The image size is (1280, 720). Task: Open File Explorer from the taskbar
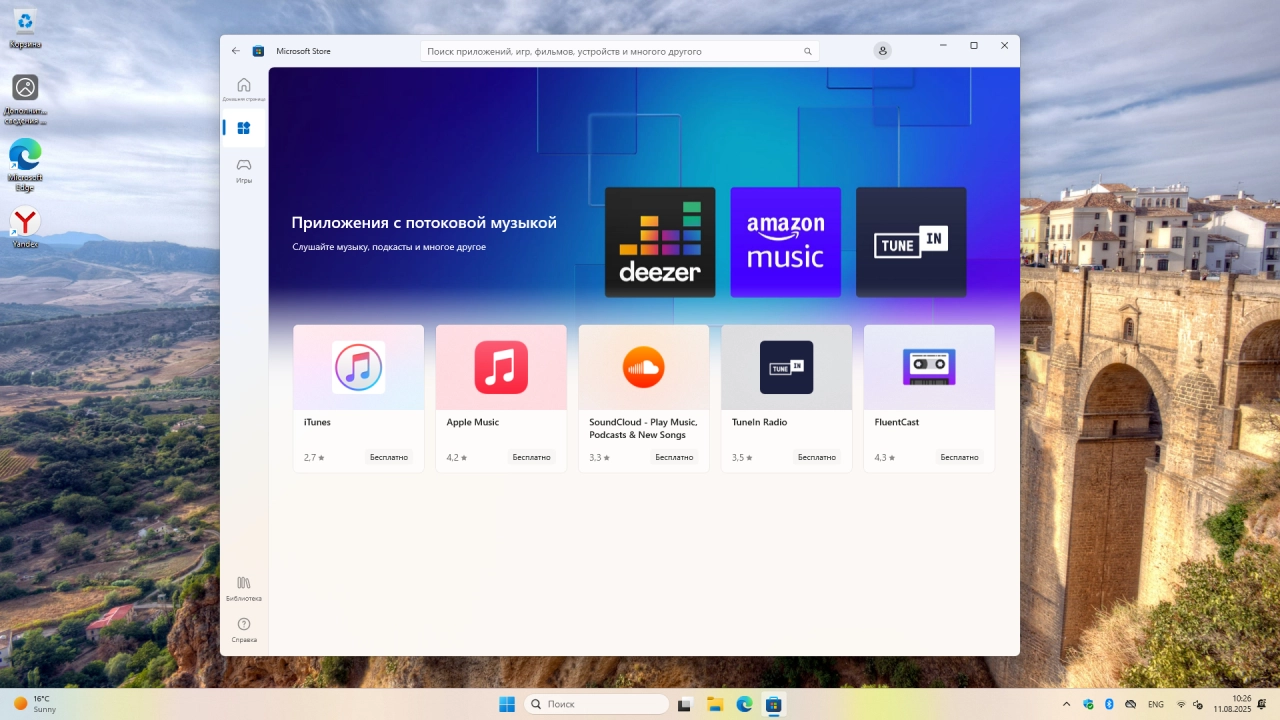[714, 704]
